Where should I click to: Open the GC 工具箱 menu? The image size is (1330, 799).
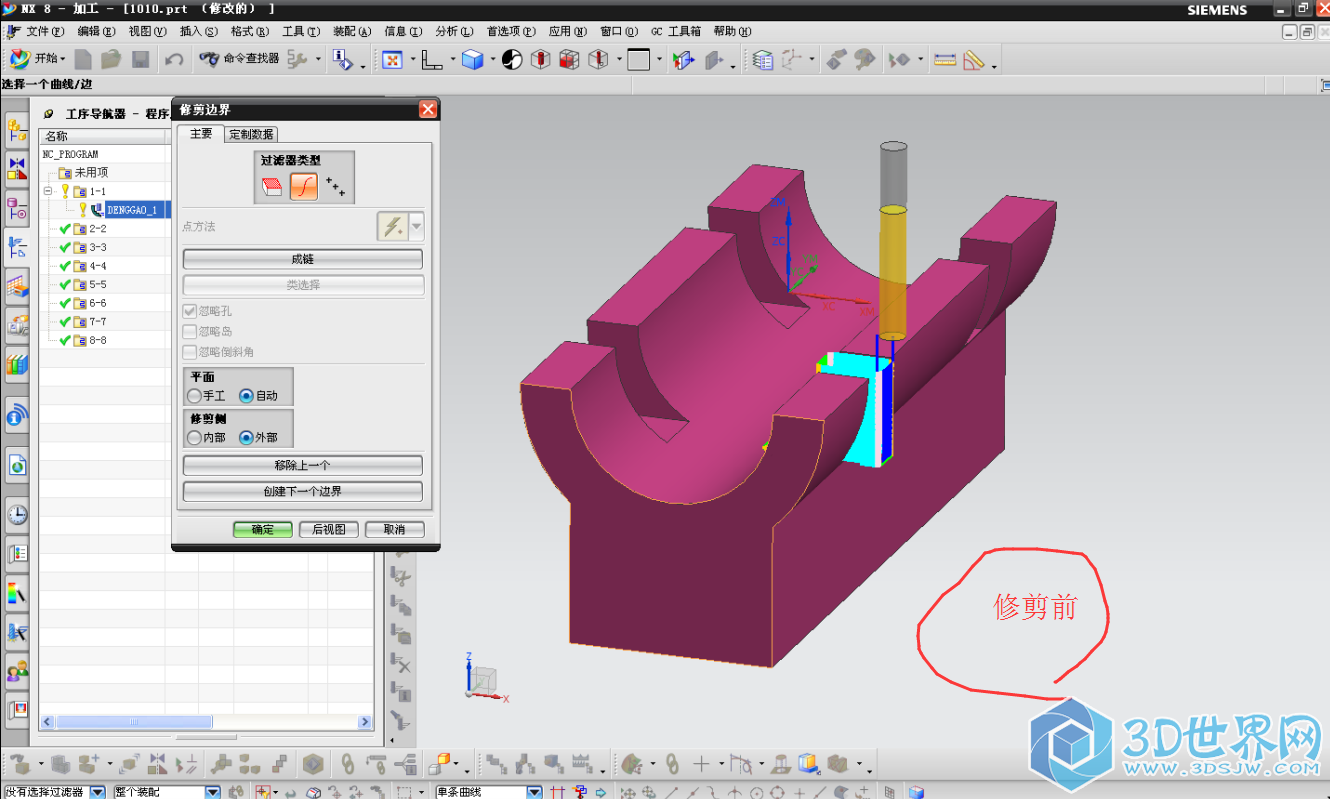(676, 32)
